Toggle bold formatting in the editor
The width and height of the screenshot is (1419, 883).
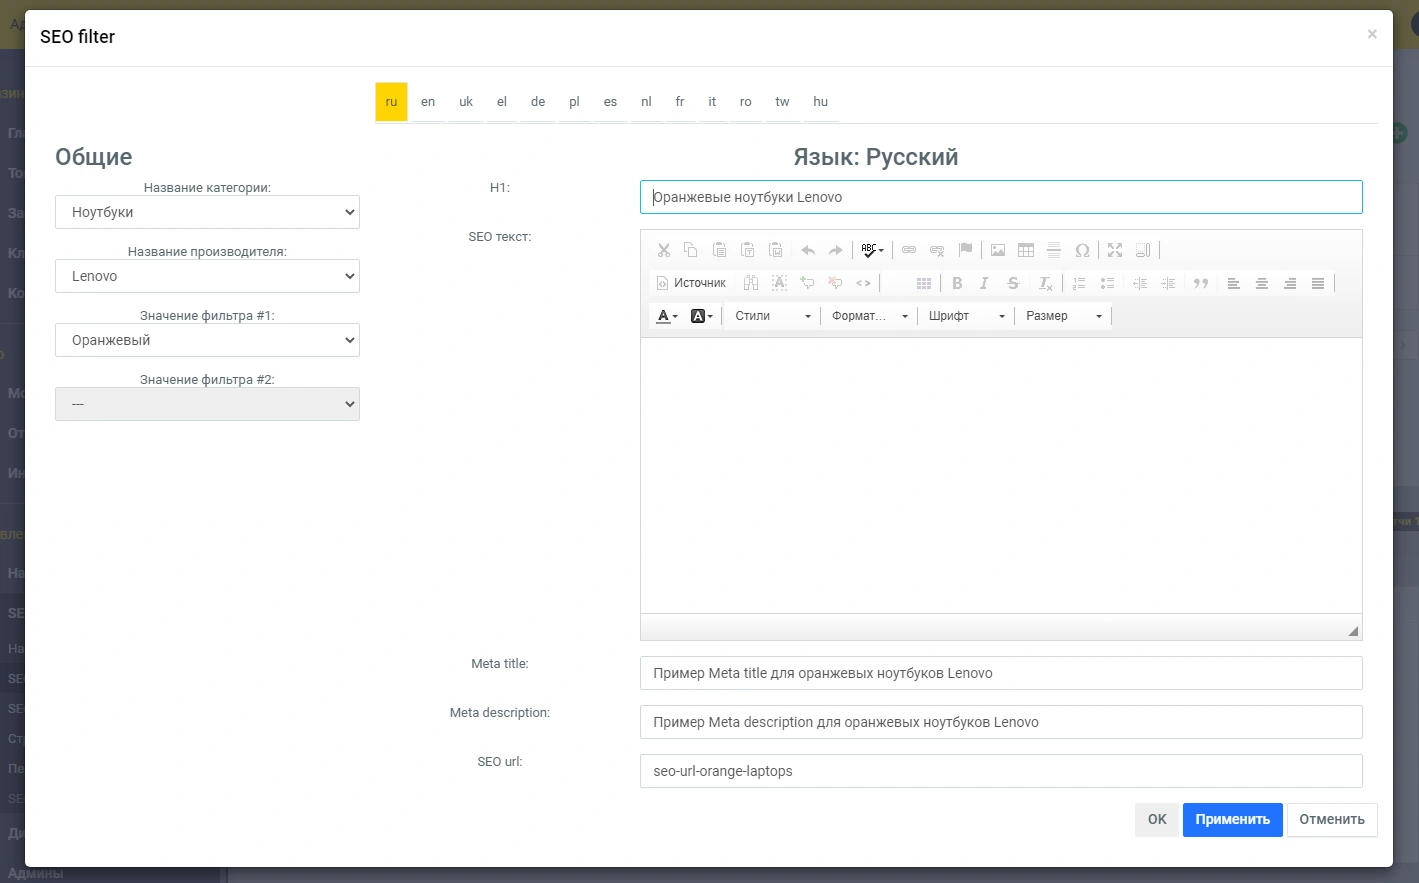(957, 283)
